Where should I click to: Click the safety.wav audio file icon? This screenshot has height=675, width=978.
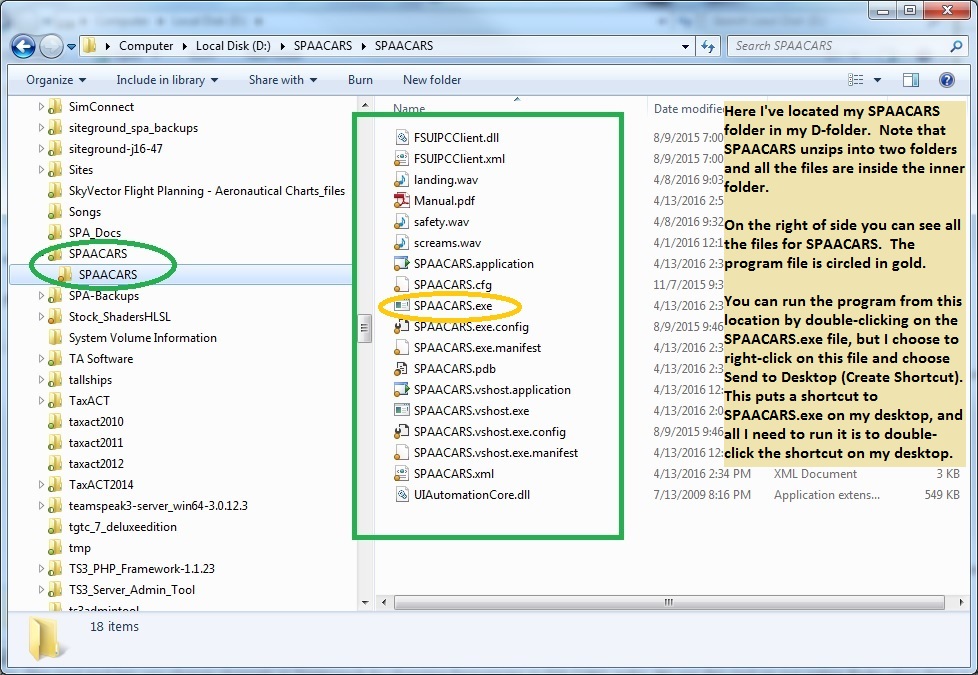[x=402, y=221]
